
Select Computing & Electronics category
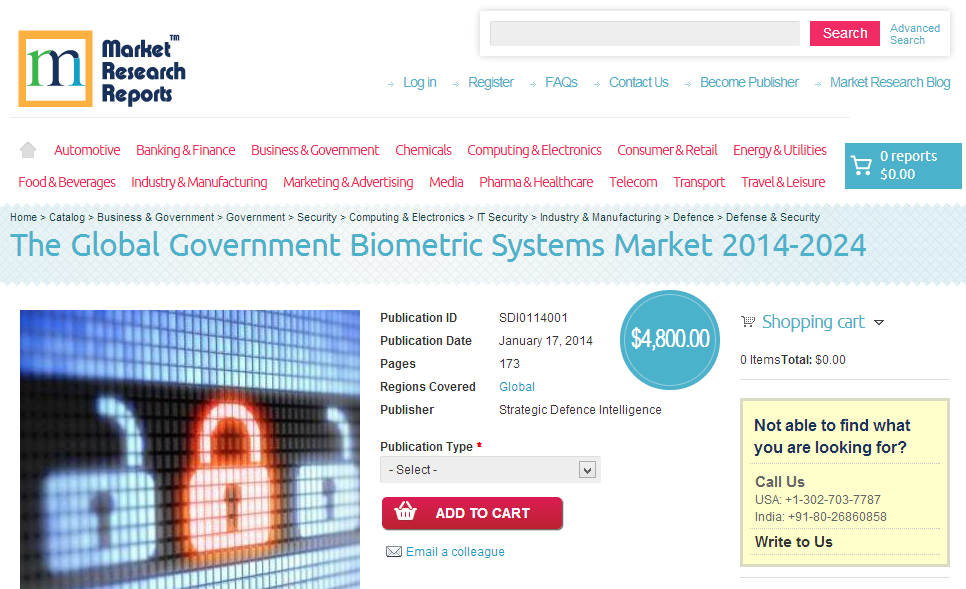(534, 150)
